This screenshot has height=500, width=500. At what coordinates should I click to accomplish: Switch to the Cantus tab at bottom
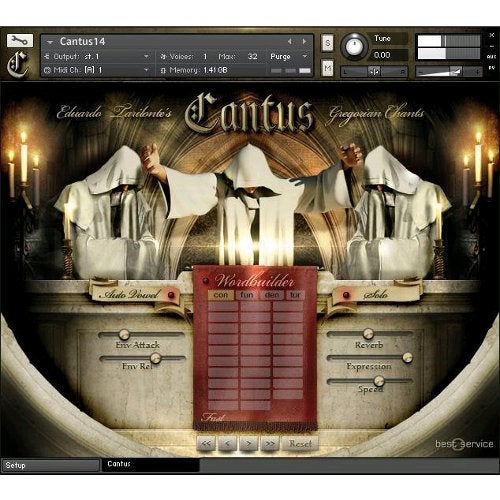[x=151, y=465]
